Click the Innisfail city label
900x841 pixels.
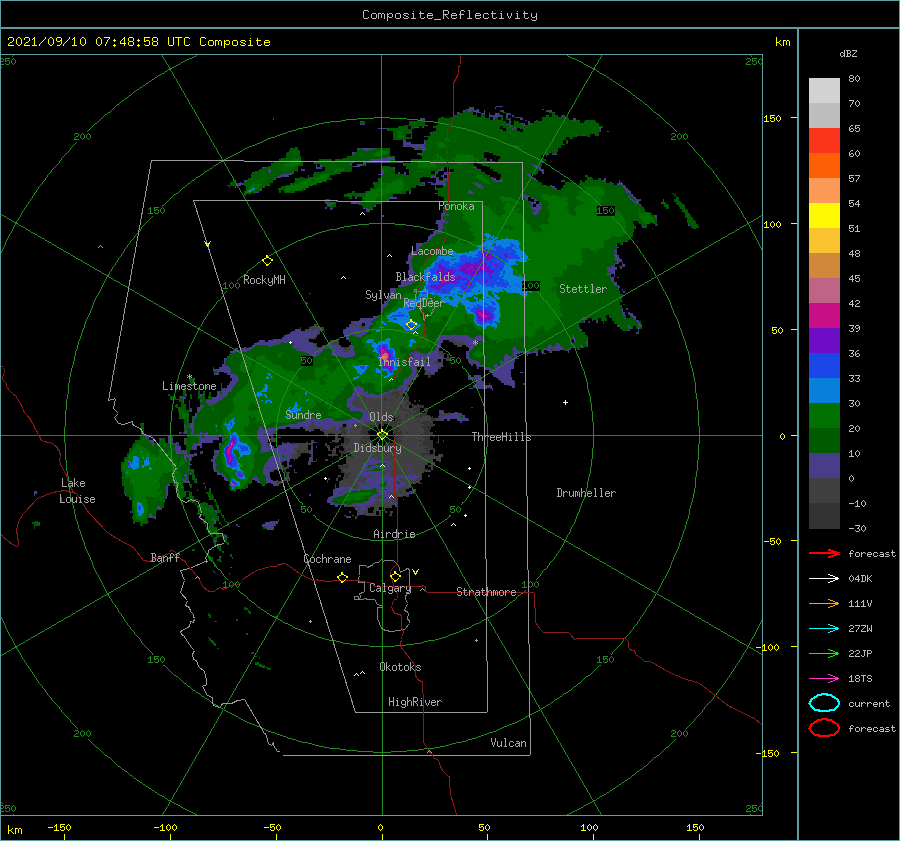pos(404,362)
